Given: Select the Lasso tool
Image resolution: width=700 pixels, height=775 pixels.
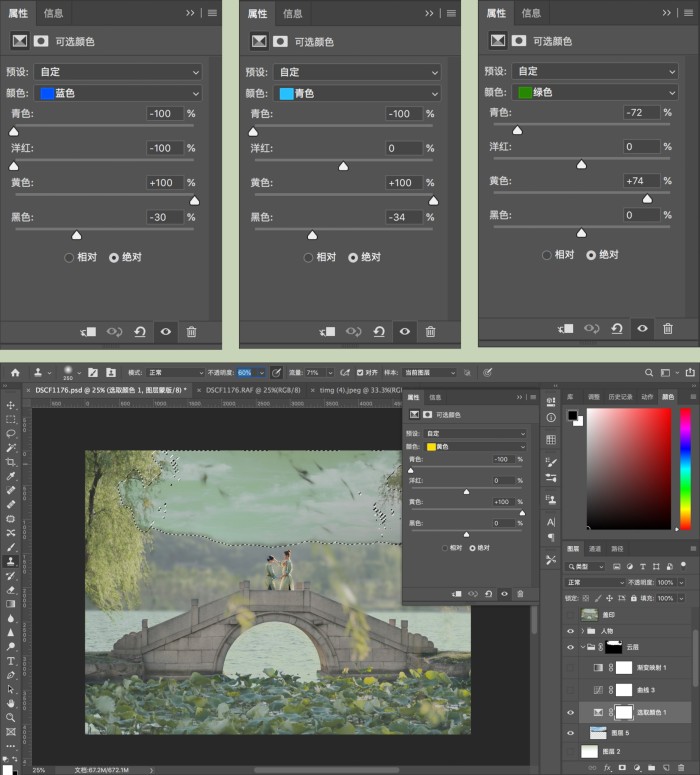Looking at the screenshot, I should pos(10,433).
